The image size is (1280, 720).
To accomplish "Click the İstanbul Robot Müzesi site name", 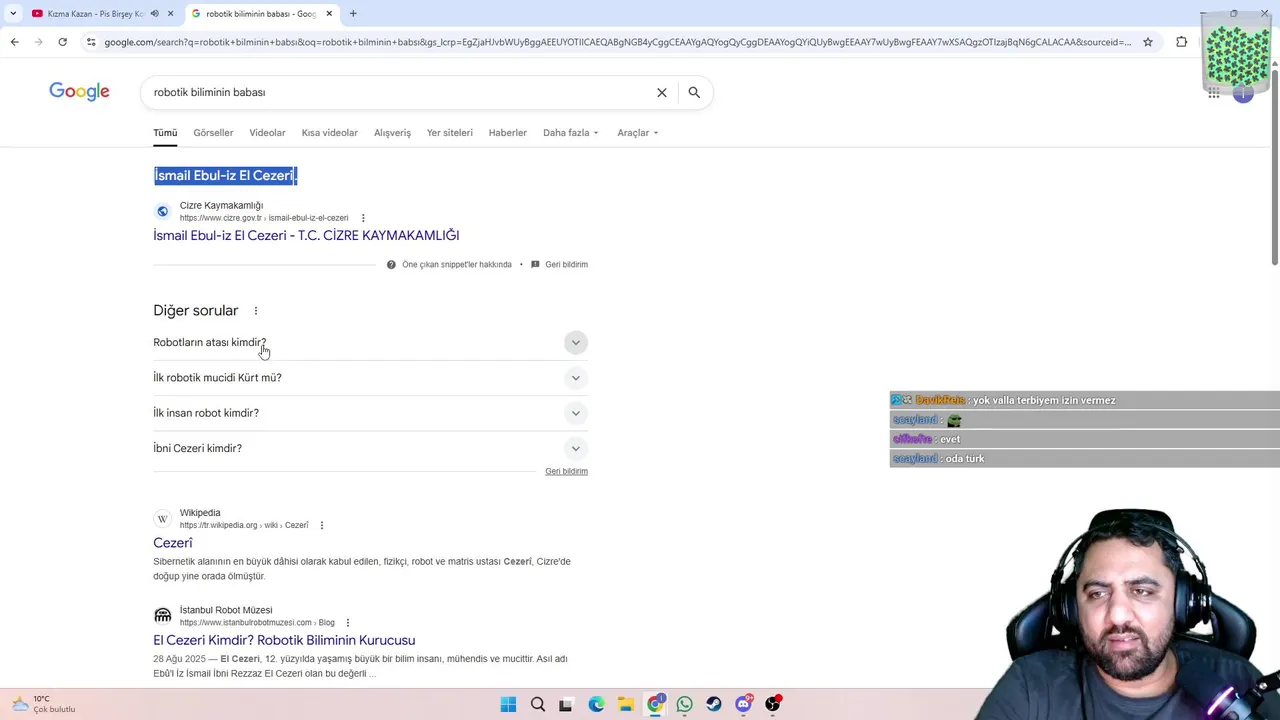I will (226, 610).
